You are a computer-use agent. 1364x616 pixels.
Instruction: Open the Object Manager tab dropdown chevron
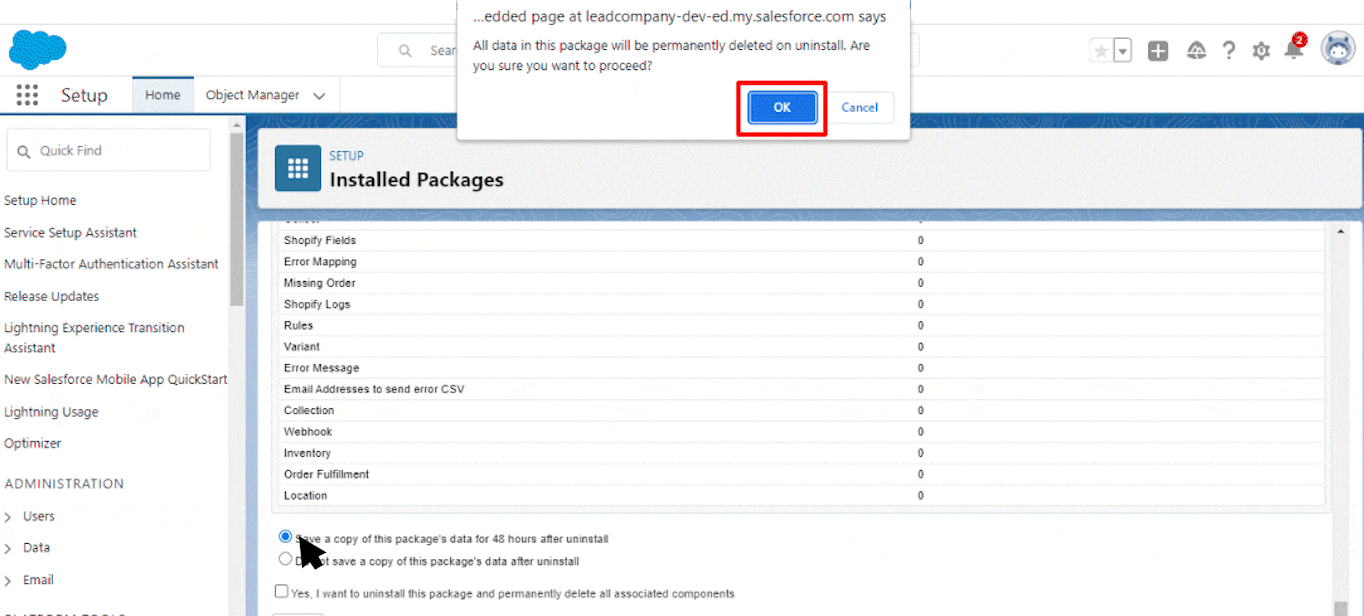pyautogui.click(x=319, y=96)
